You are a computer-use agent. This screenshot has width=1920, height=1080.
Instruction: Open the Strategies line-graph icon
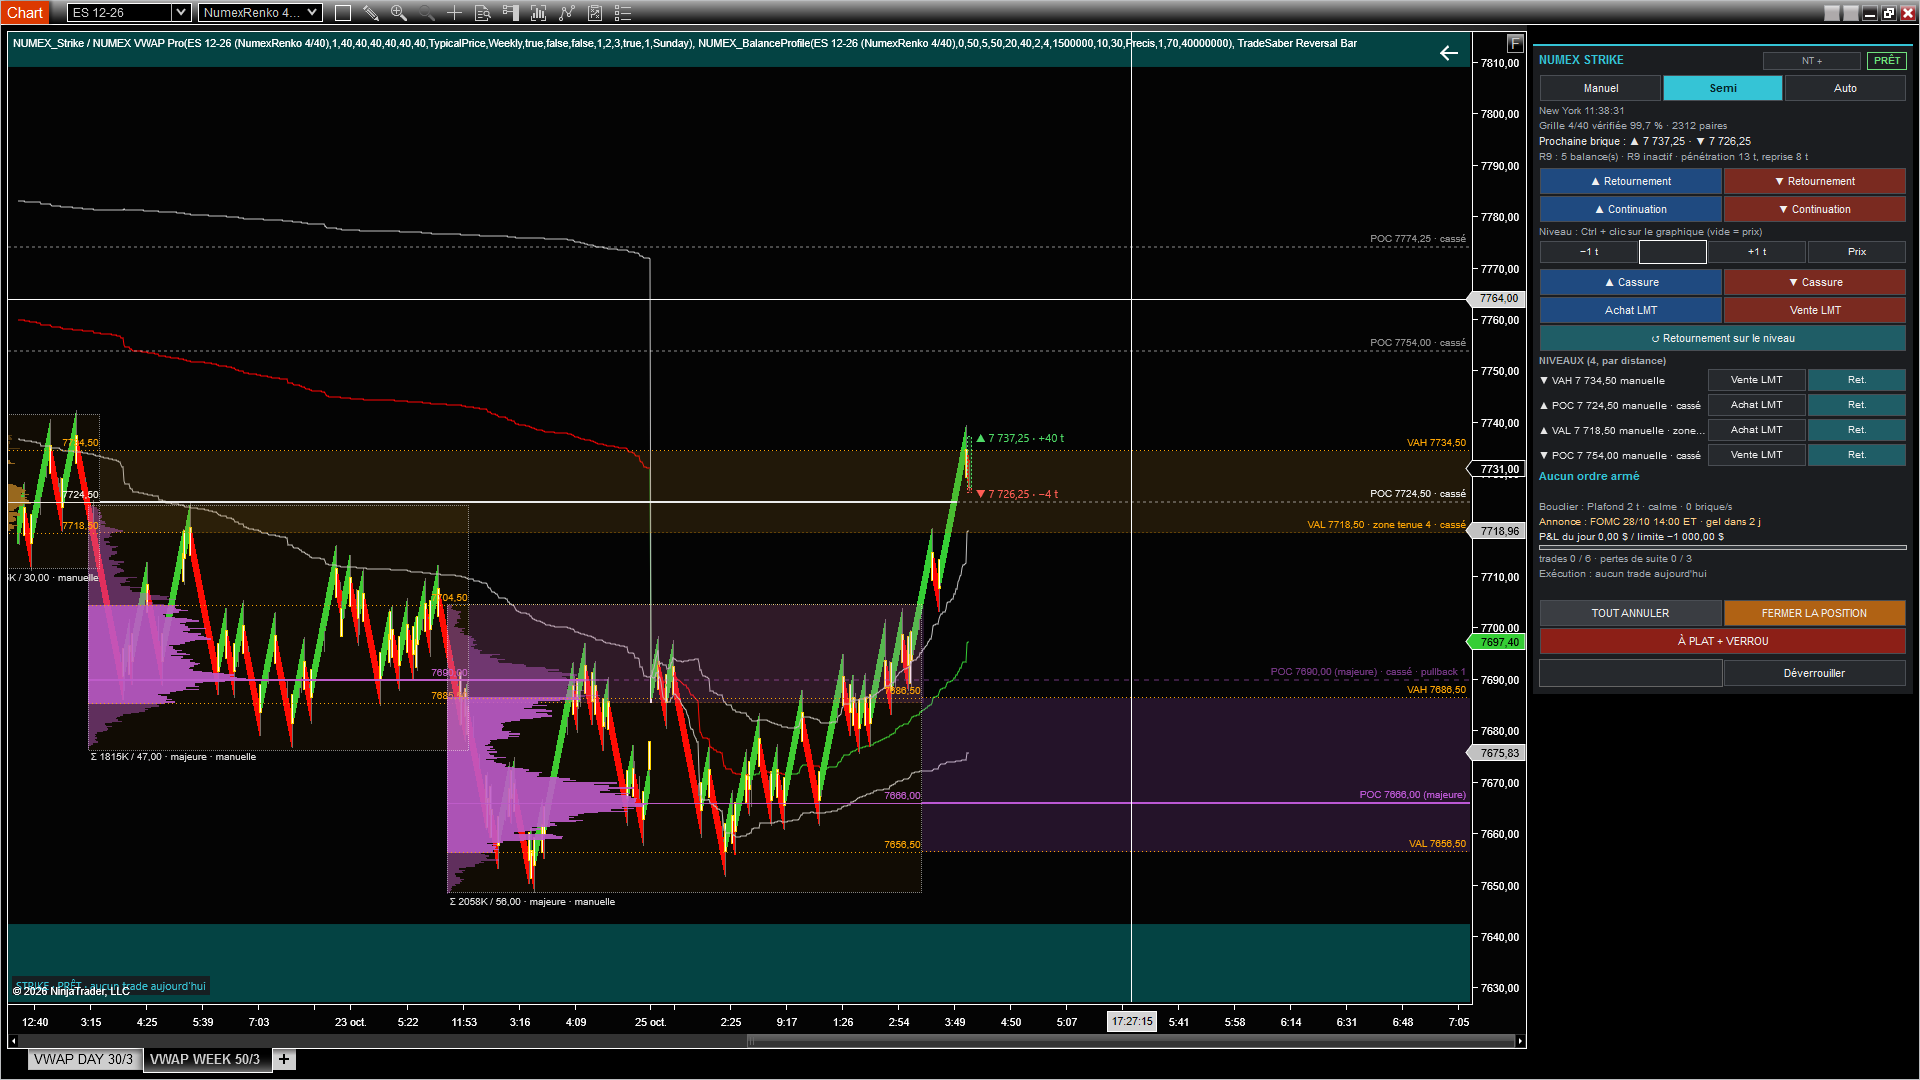(x=567, y=13)
